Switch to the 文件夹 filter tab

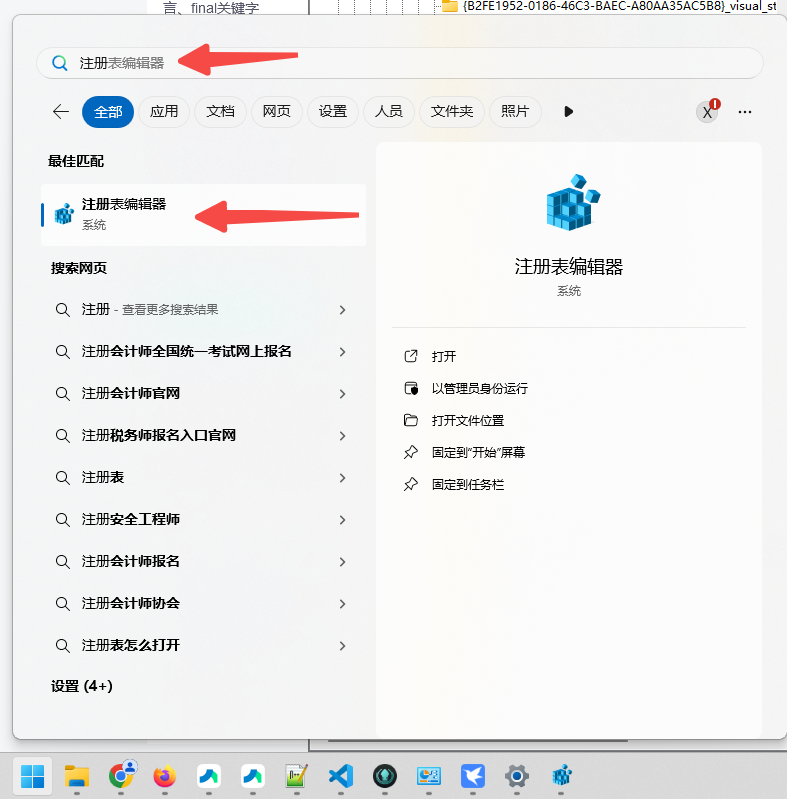tap(452, 112)
